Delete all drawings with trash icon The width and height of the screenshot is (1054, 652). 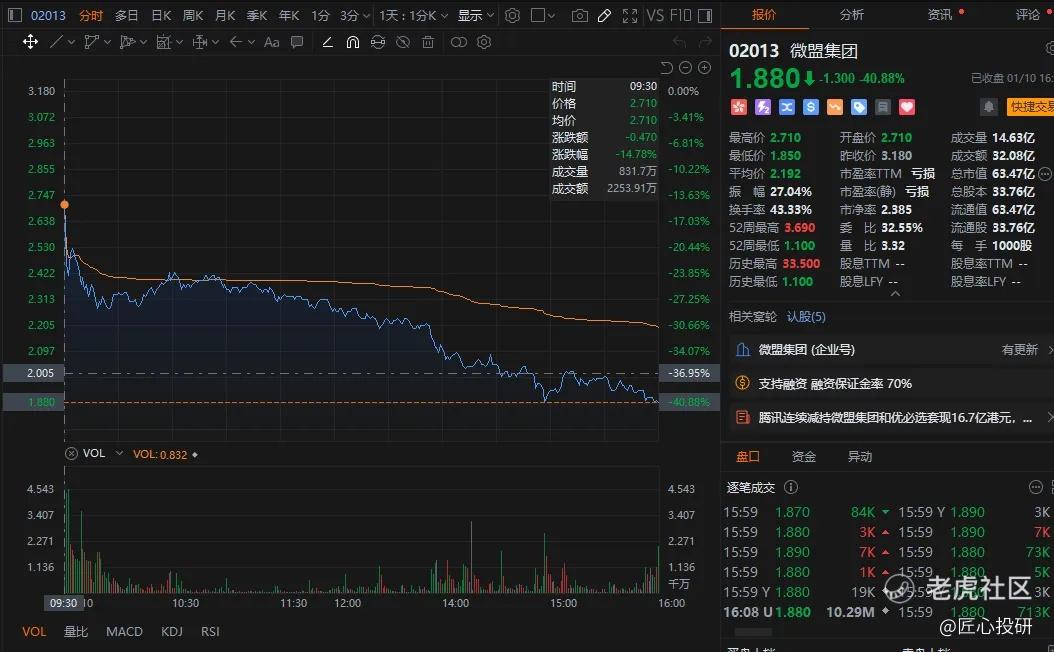click(x=428, y=42)
